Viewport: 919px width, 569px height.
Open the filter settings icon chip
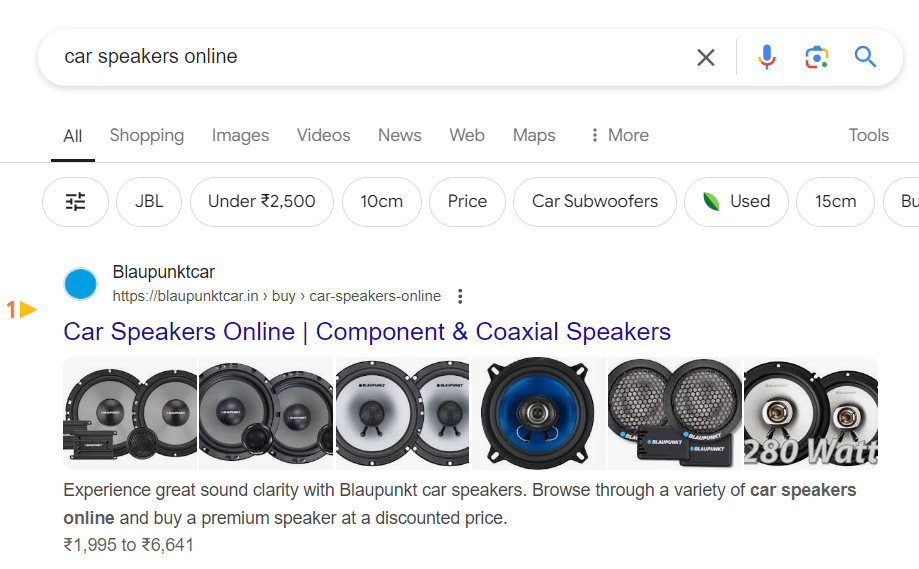(76, 202)
